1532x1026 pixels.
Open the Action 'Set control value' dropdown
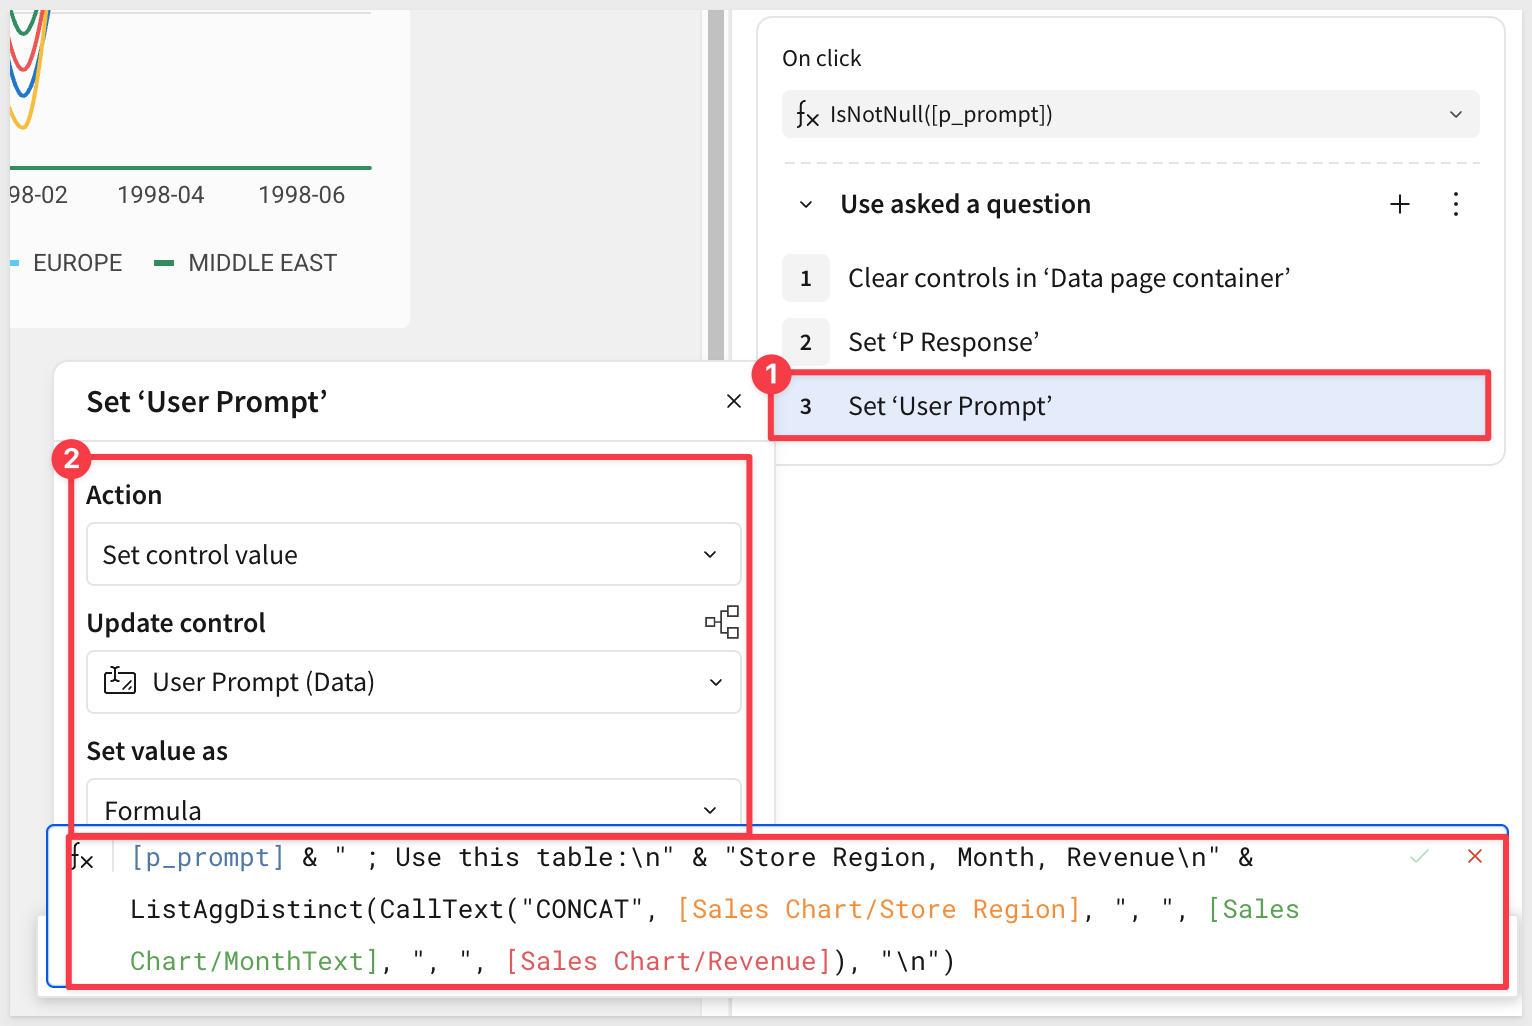413,555
